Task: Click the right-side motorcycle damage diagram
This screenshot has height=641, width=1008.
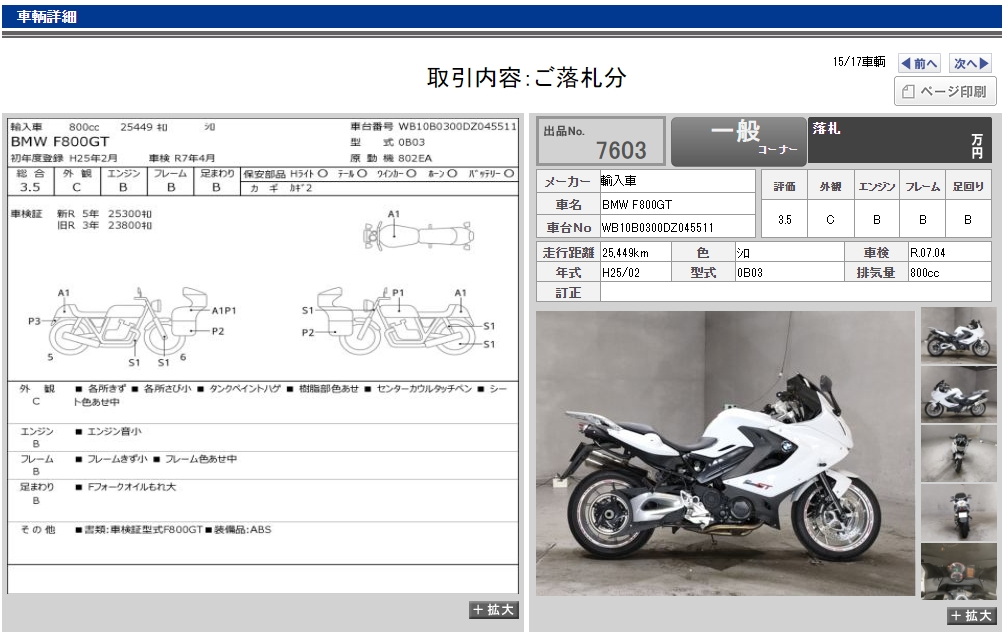Action: (400, 322)
